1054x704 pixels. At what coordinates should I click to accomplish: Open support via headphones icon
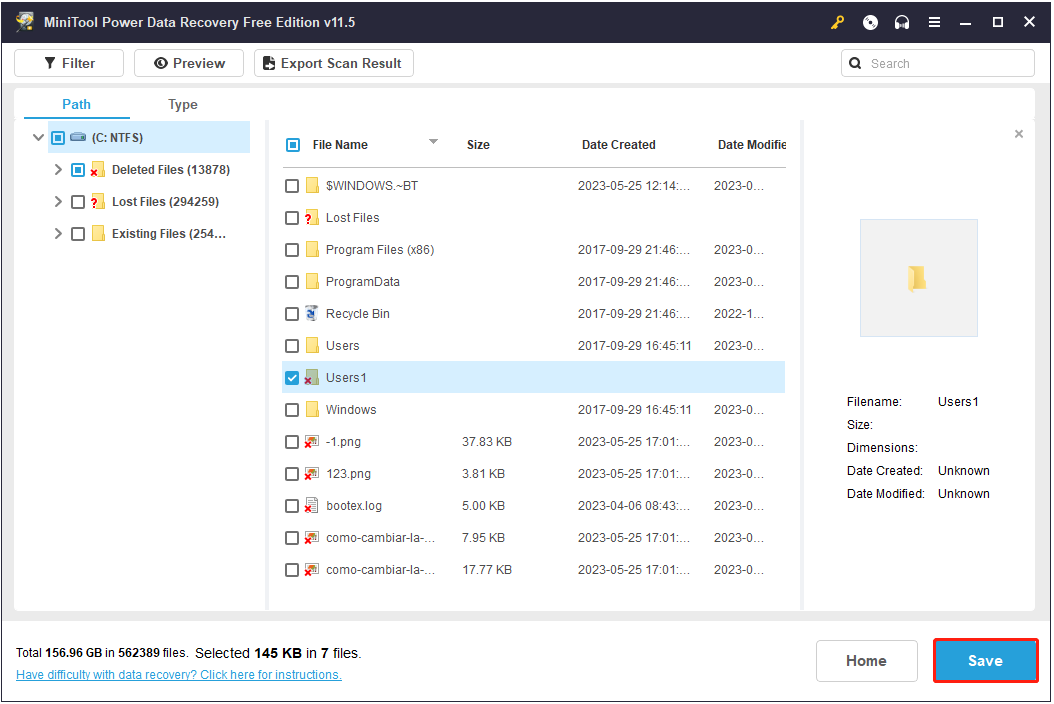coord(902,22)
